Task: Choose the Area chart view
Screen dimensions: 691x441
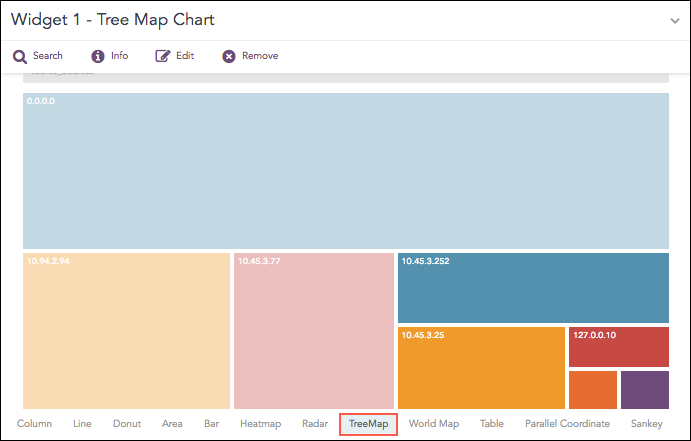Action: pyautogui.click(x=172, y=424)
